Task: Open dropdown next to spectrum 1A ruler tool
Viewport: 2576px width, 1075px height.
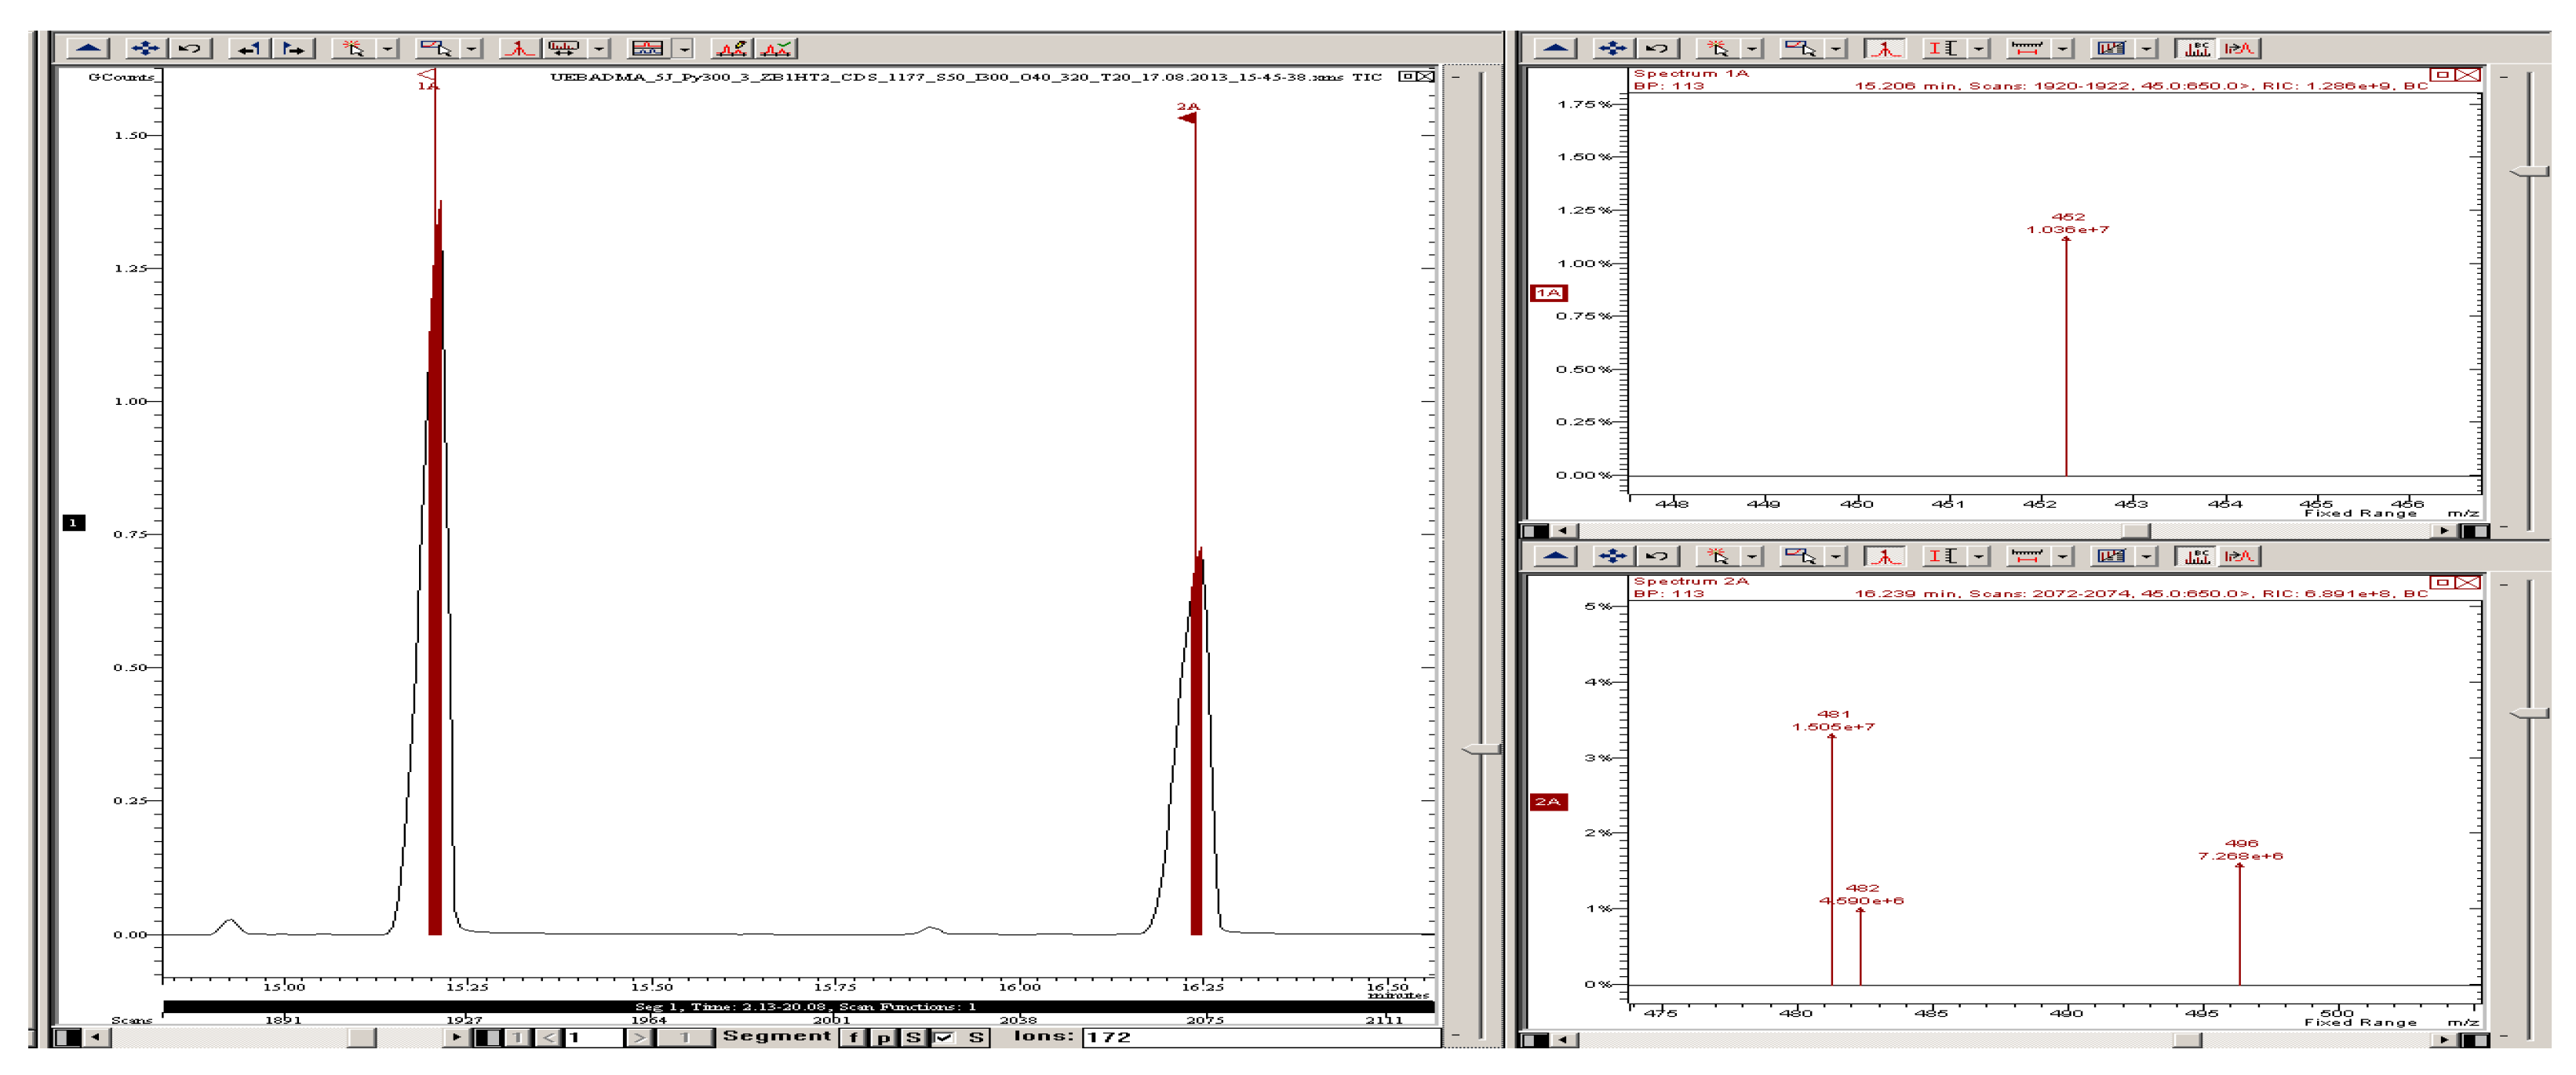Action: point(2063,48)
